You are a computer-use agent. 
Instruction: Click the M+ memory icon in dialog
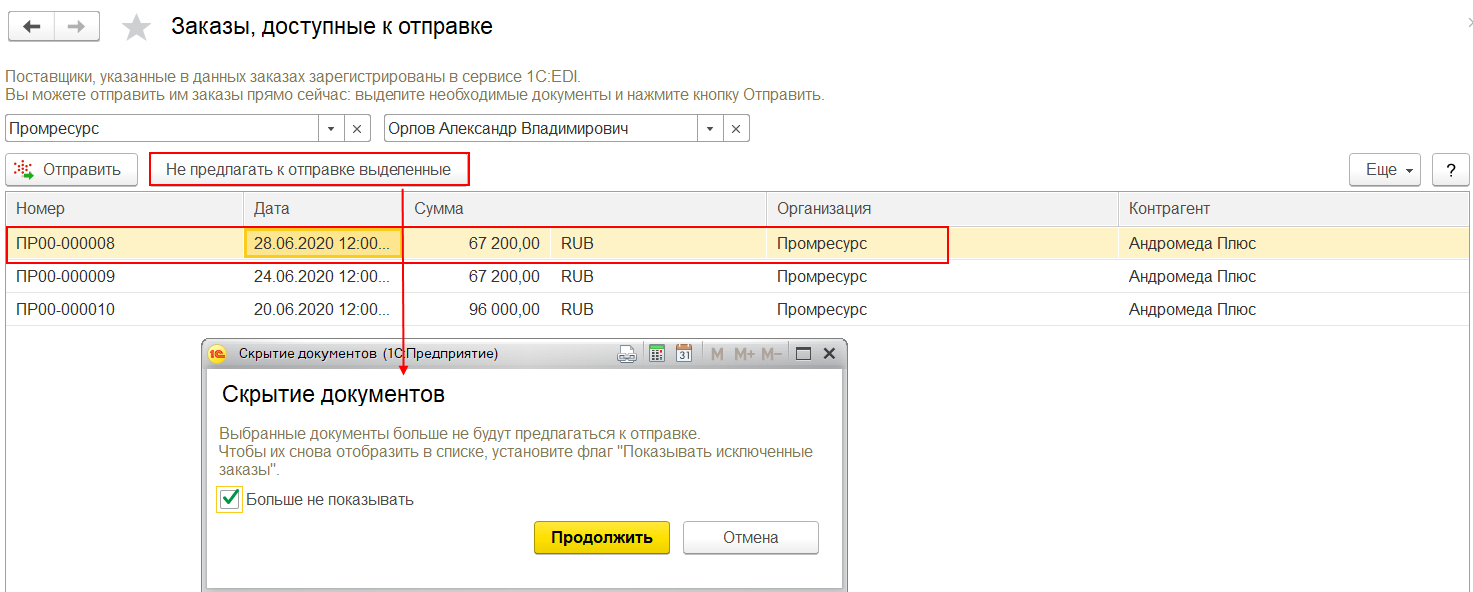pyautogui.click(x=744, y=354)
